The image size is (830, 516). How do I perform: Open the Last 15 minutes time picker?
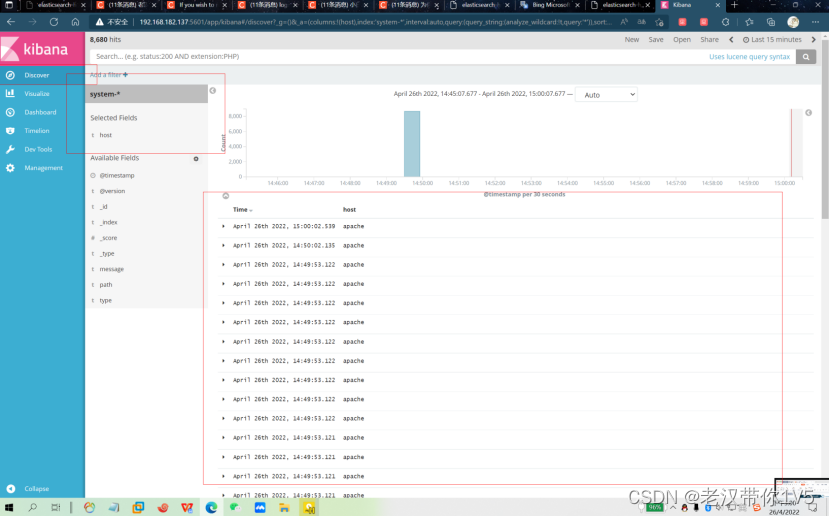tap(772, 40)
